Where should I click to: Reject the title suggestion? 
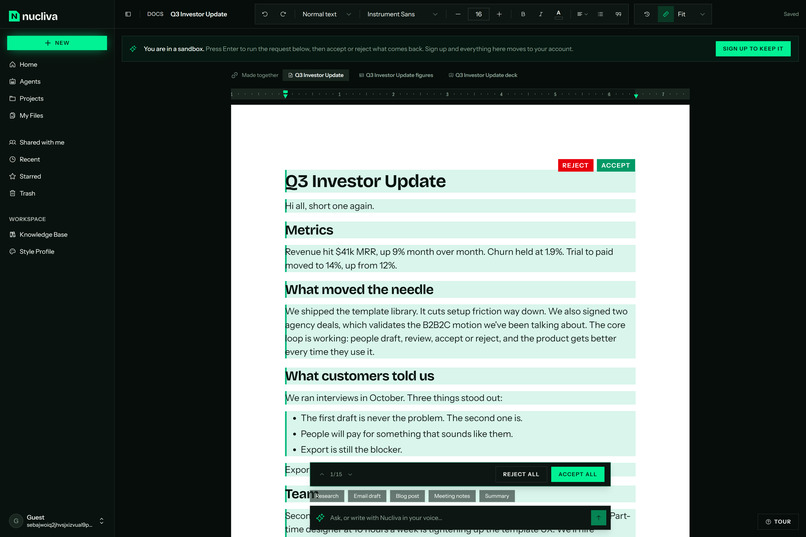click(575, 165)
